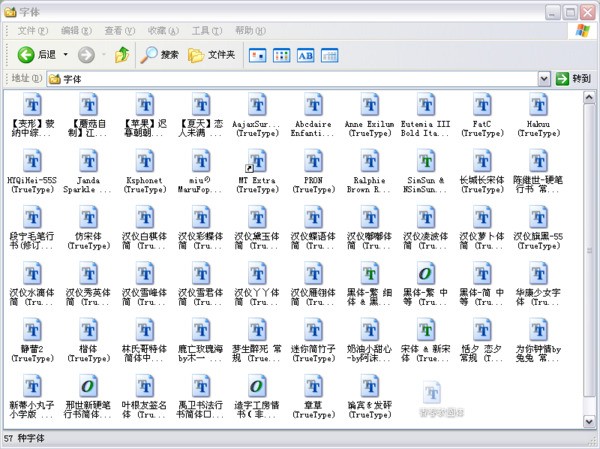The height and width of the screenshot is (449, 600).
Task: Open the Back button history dropdown arrow
Action: coord(66,55)
